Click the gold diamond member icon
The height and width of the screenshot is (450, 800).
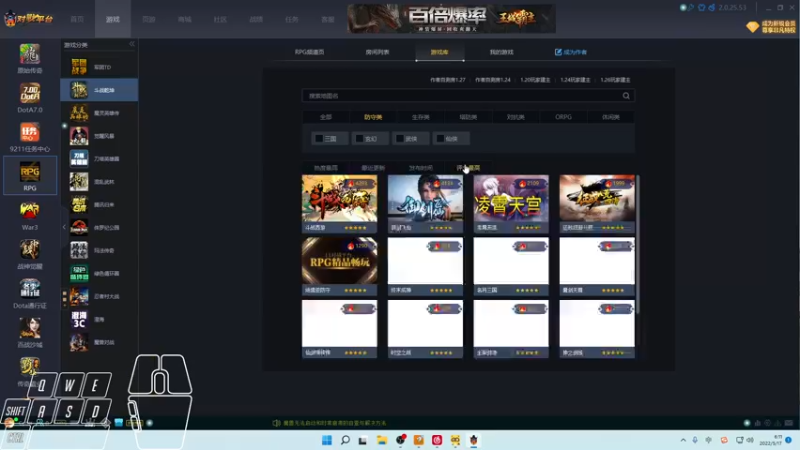tap(753, 27)
